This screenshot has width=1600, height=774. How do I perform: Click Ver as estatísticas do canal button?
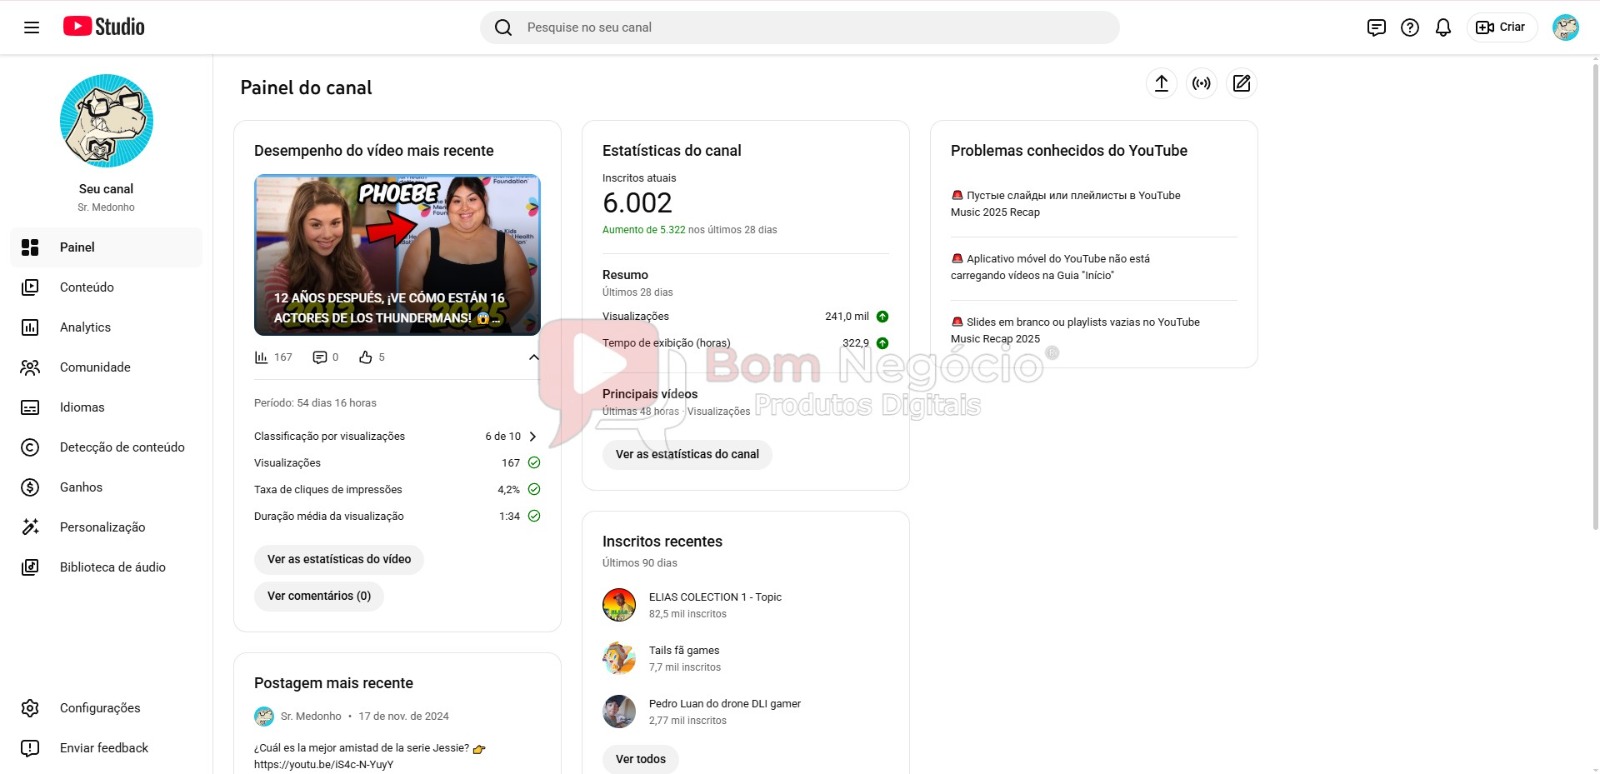[687, 454]
